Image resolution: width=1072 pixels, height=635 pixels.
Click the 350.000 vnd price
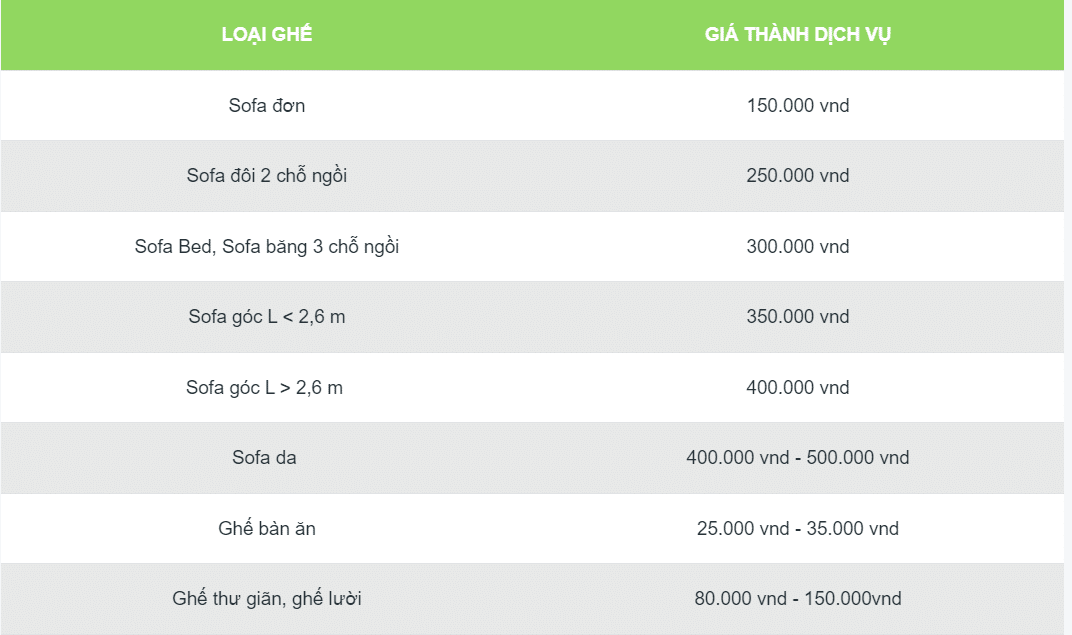click(798, 316)
